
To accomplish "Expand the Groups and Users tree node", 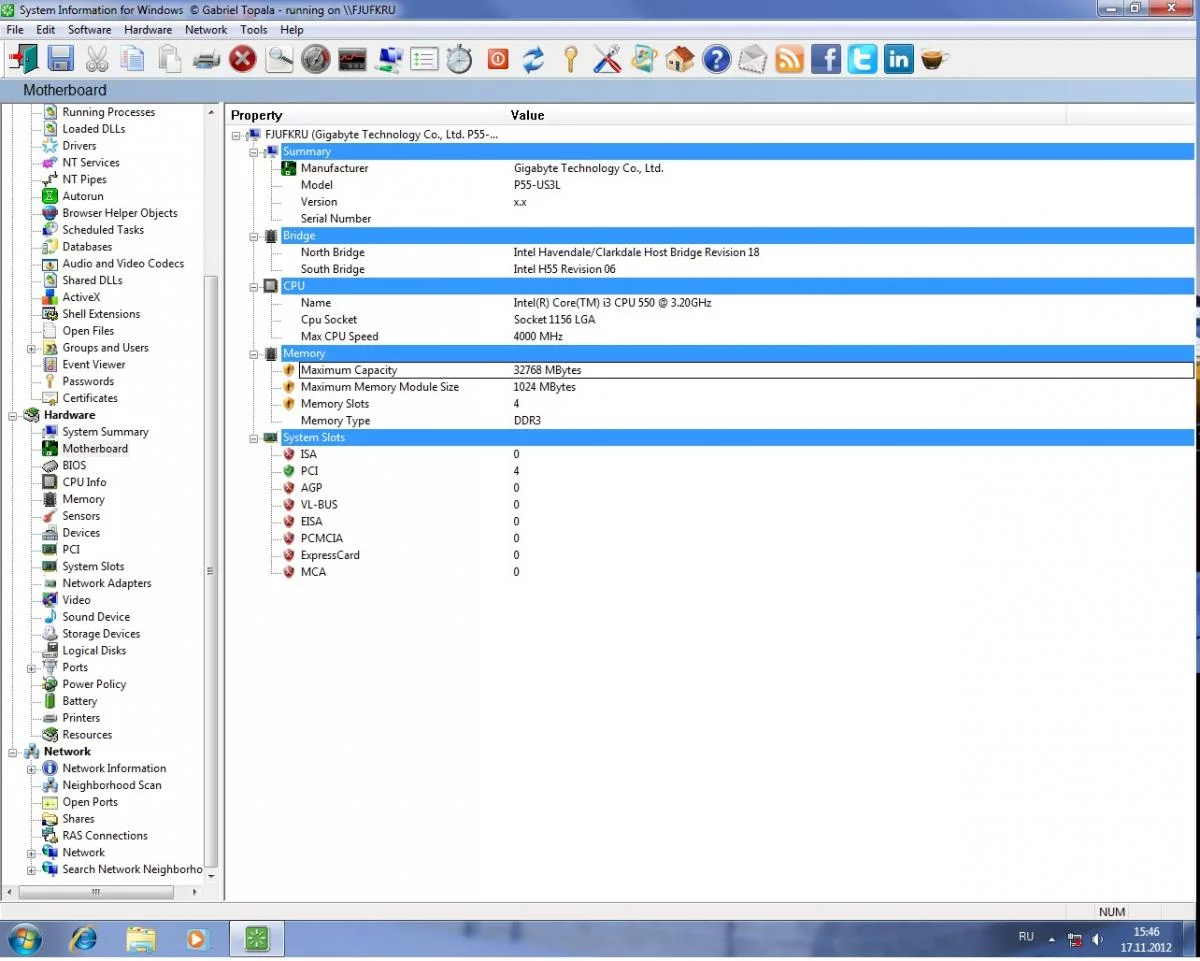I will pos(32,348).
